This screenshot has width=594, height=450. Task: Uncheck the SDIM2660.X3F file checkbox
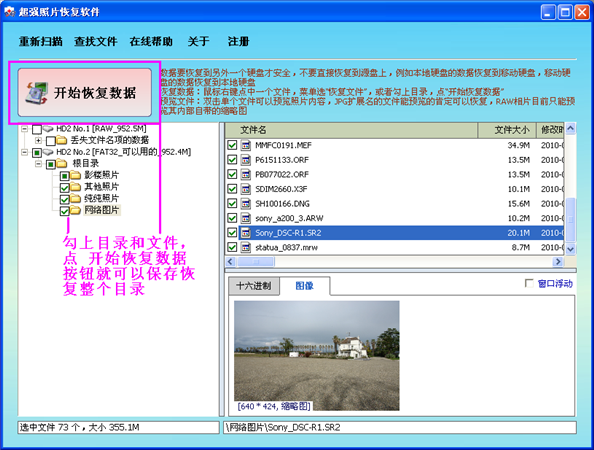click(x=232, y=189)
